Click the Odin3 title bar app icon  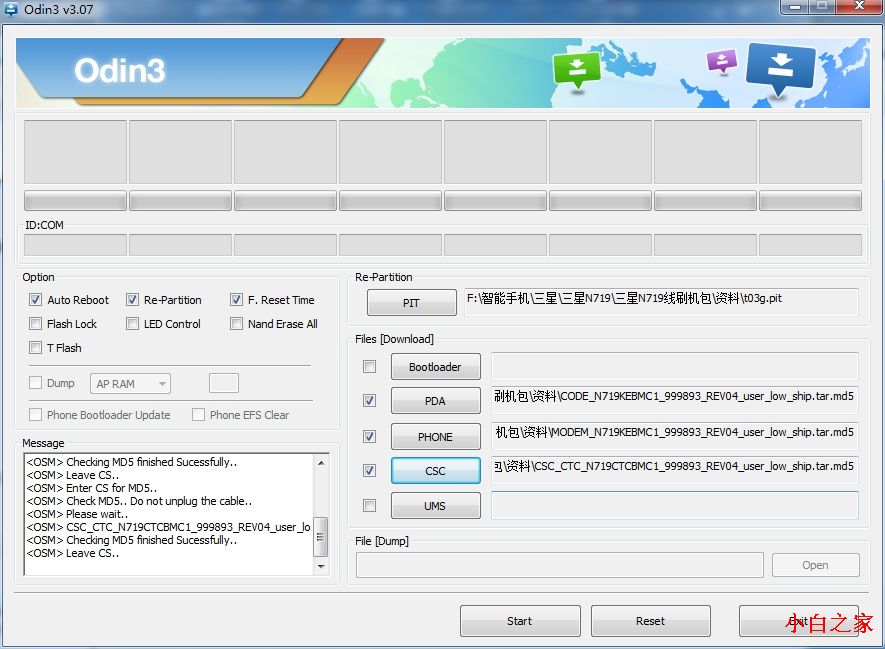pyautogui.click(x=11, y=9)
